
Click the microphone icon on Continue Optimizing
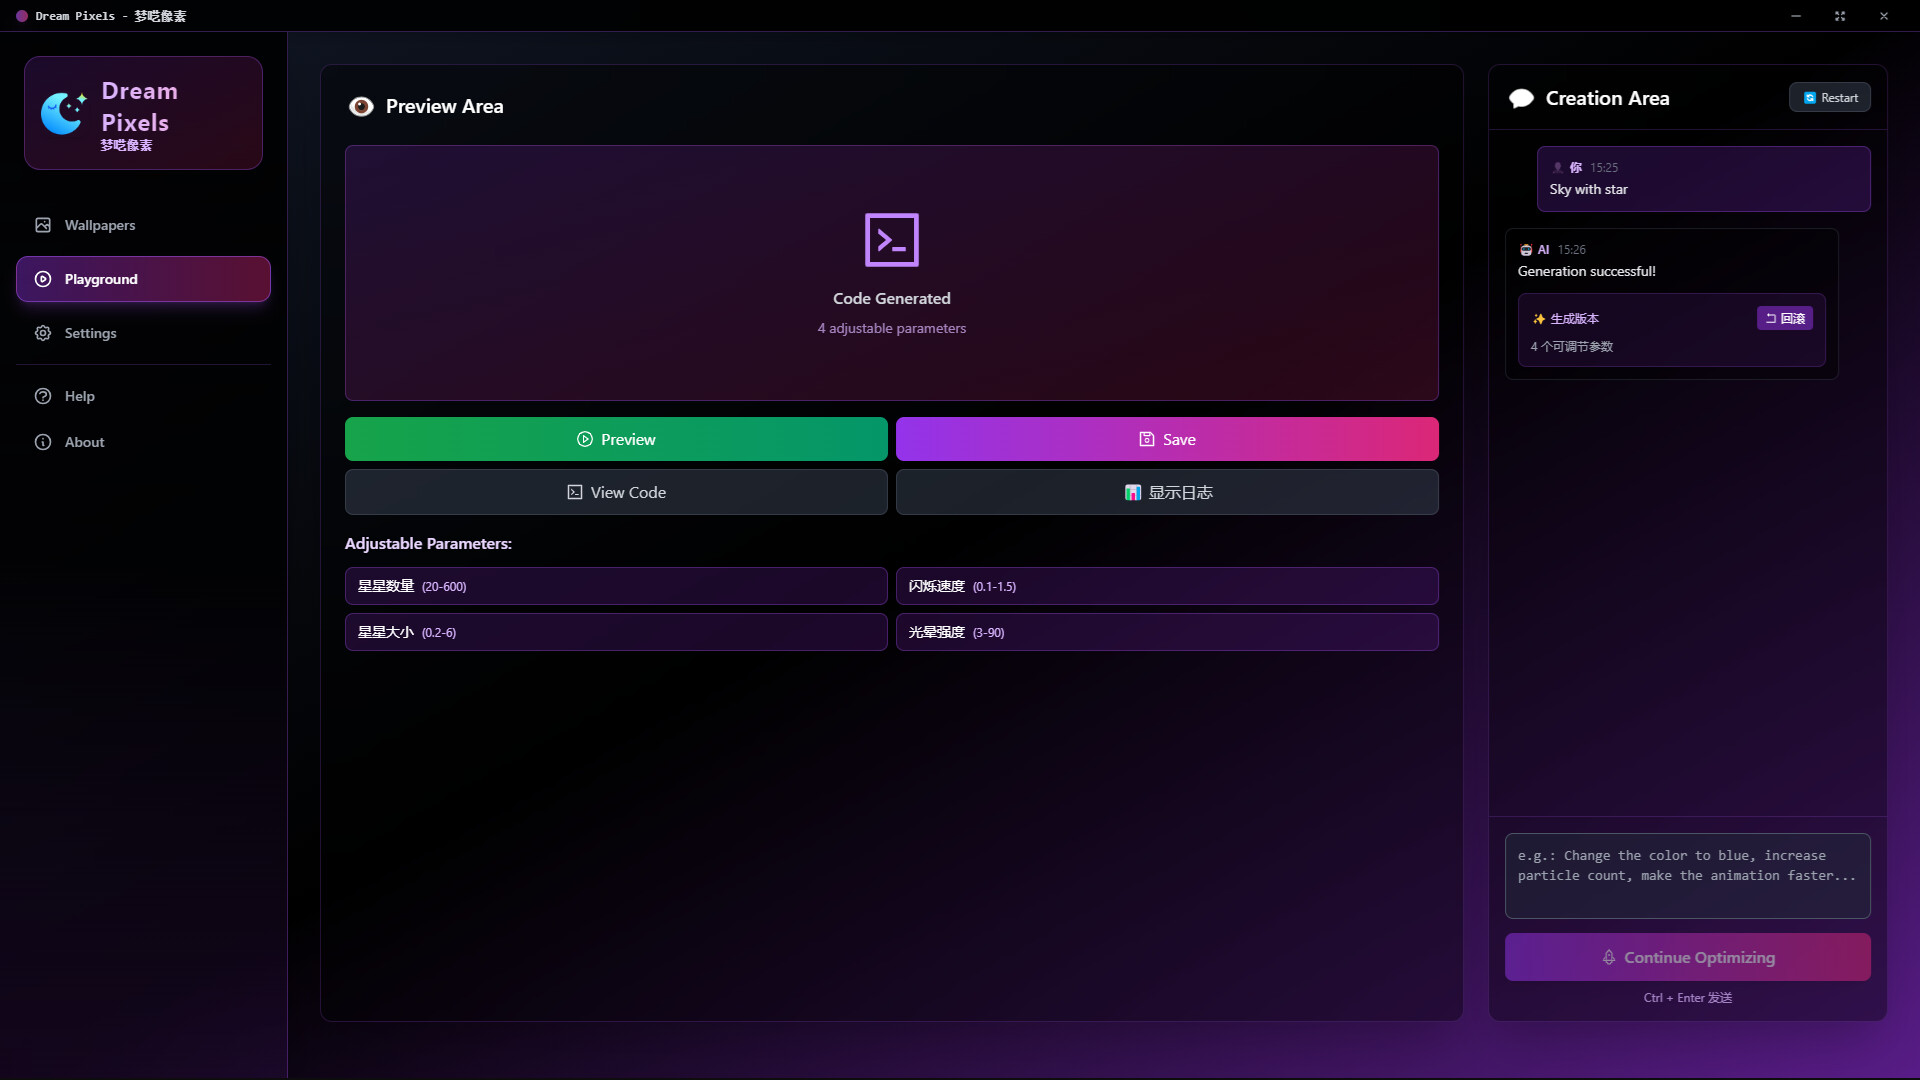(x=1610, y=957)
